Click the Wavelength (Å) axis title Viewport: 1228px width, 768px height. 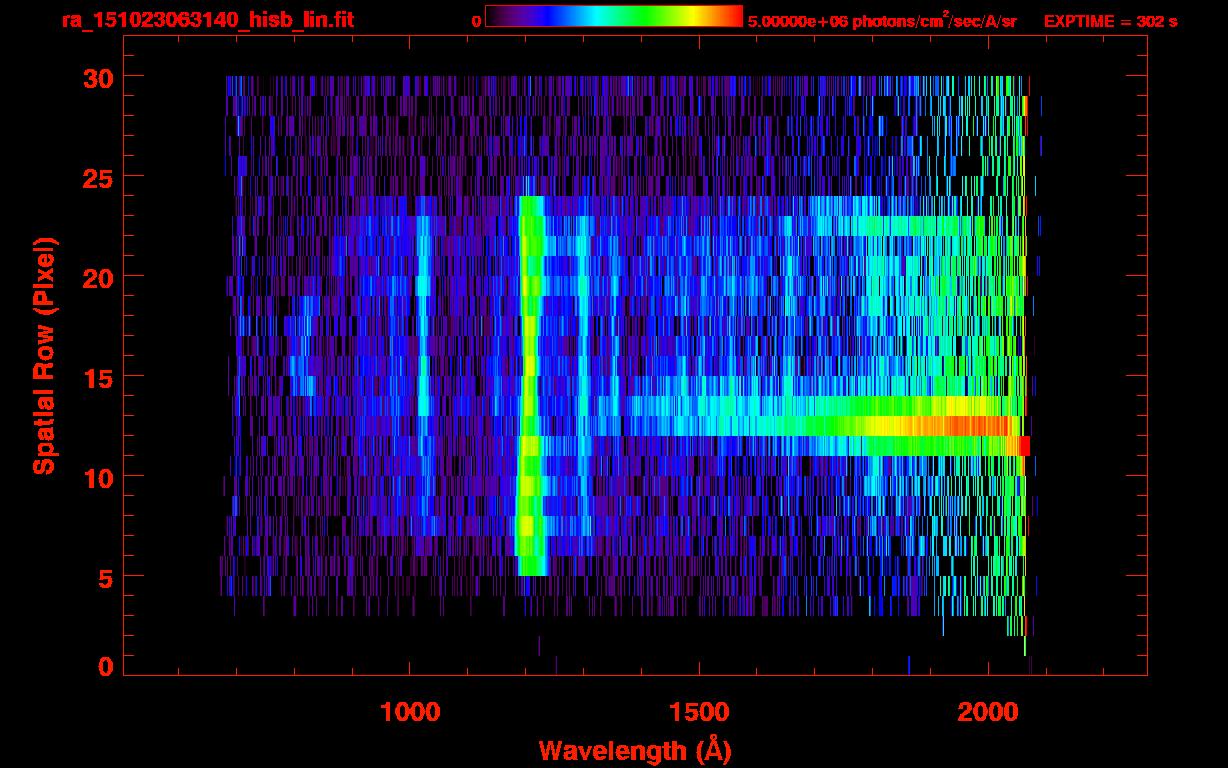[x=636, y=750]
